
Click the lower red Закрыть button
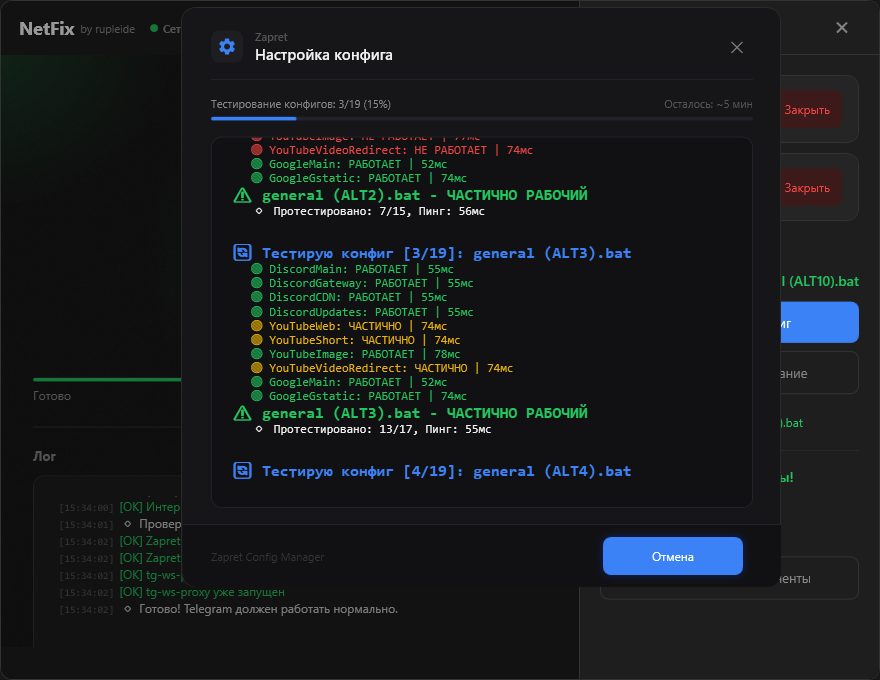coord(807,188)
